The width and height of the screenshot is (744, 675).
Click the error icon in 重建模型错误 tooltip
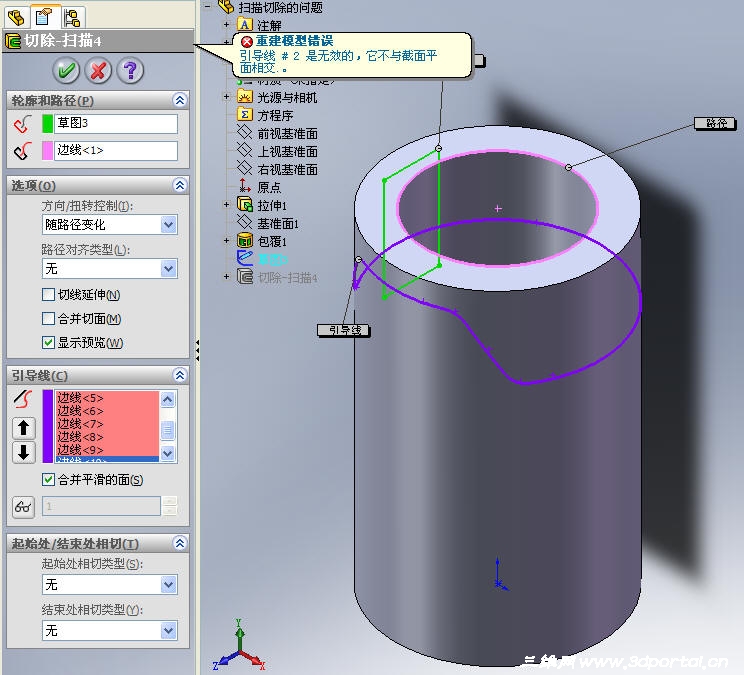point(247,41)
